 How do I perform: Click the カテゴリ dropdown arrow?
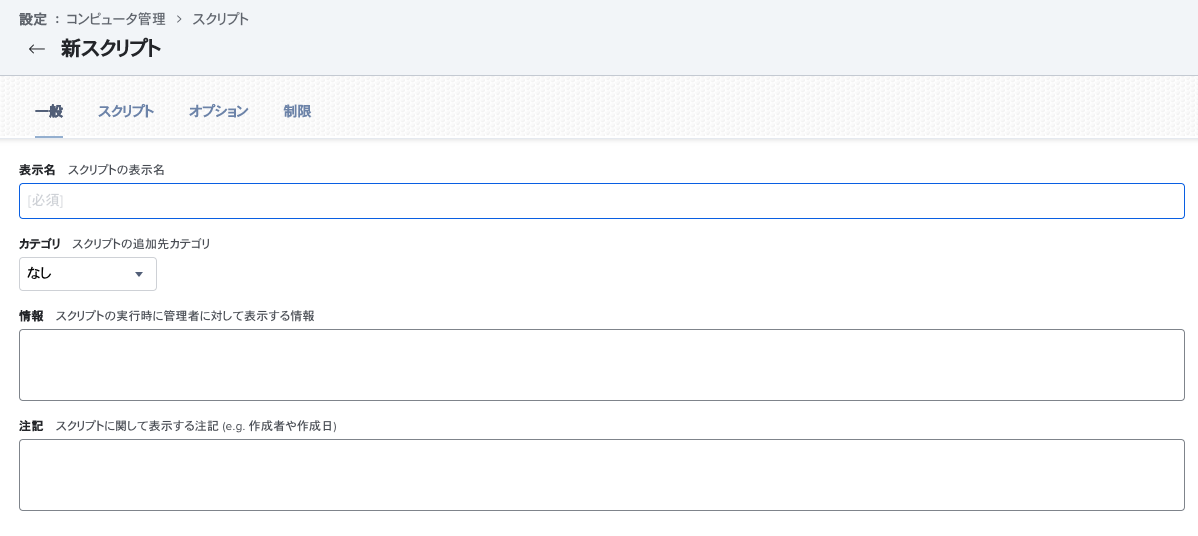coord(139,274)
